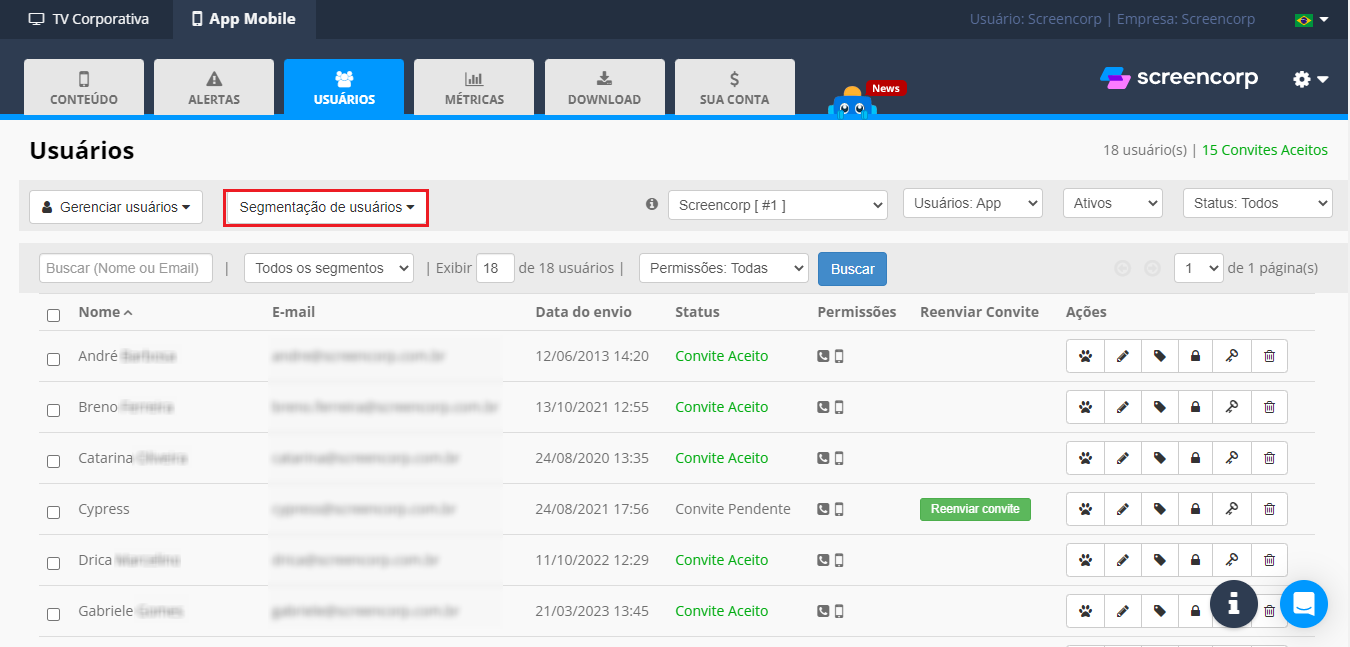Click the lock icon in Cypress's row
Viewport: 1350px width, 647px height.
tap(1195, 509)
